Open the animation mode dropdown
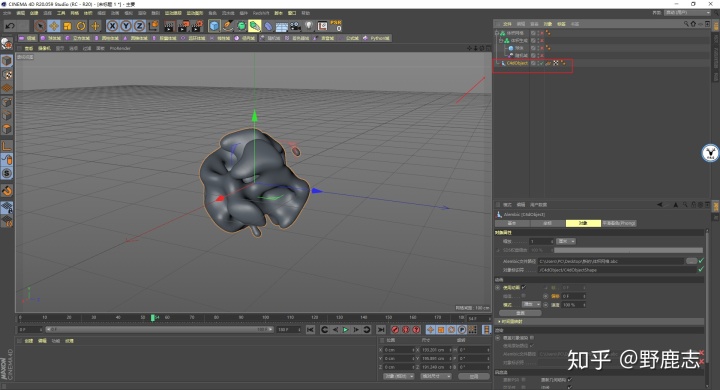 pos(531,305)
